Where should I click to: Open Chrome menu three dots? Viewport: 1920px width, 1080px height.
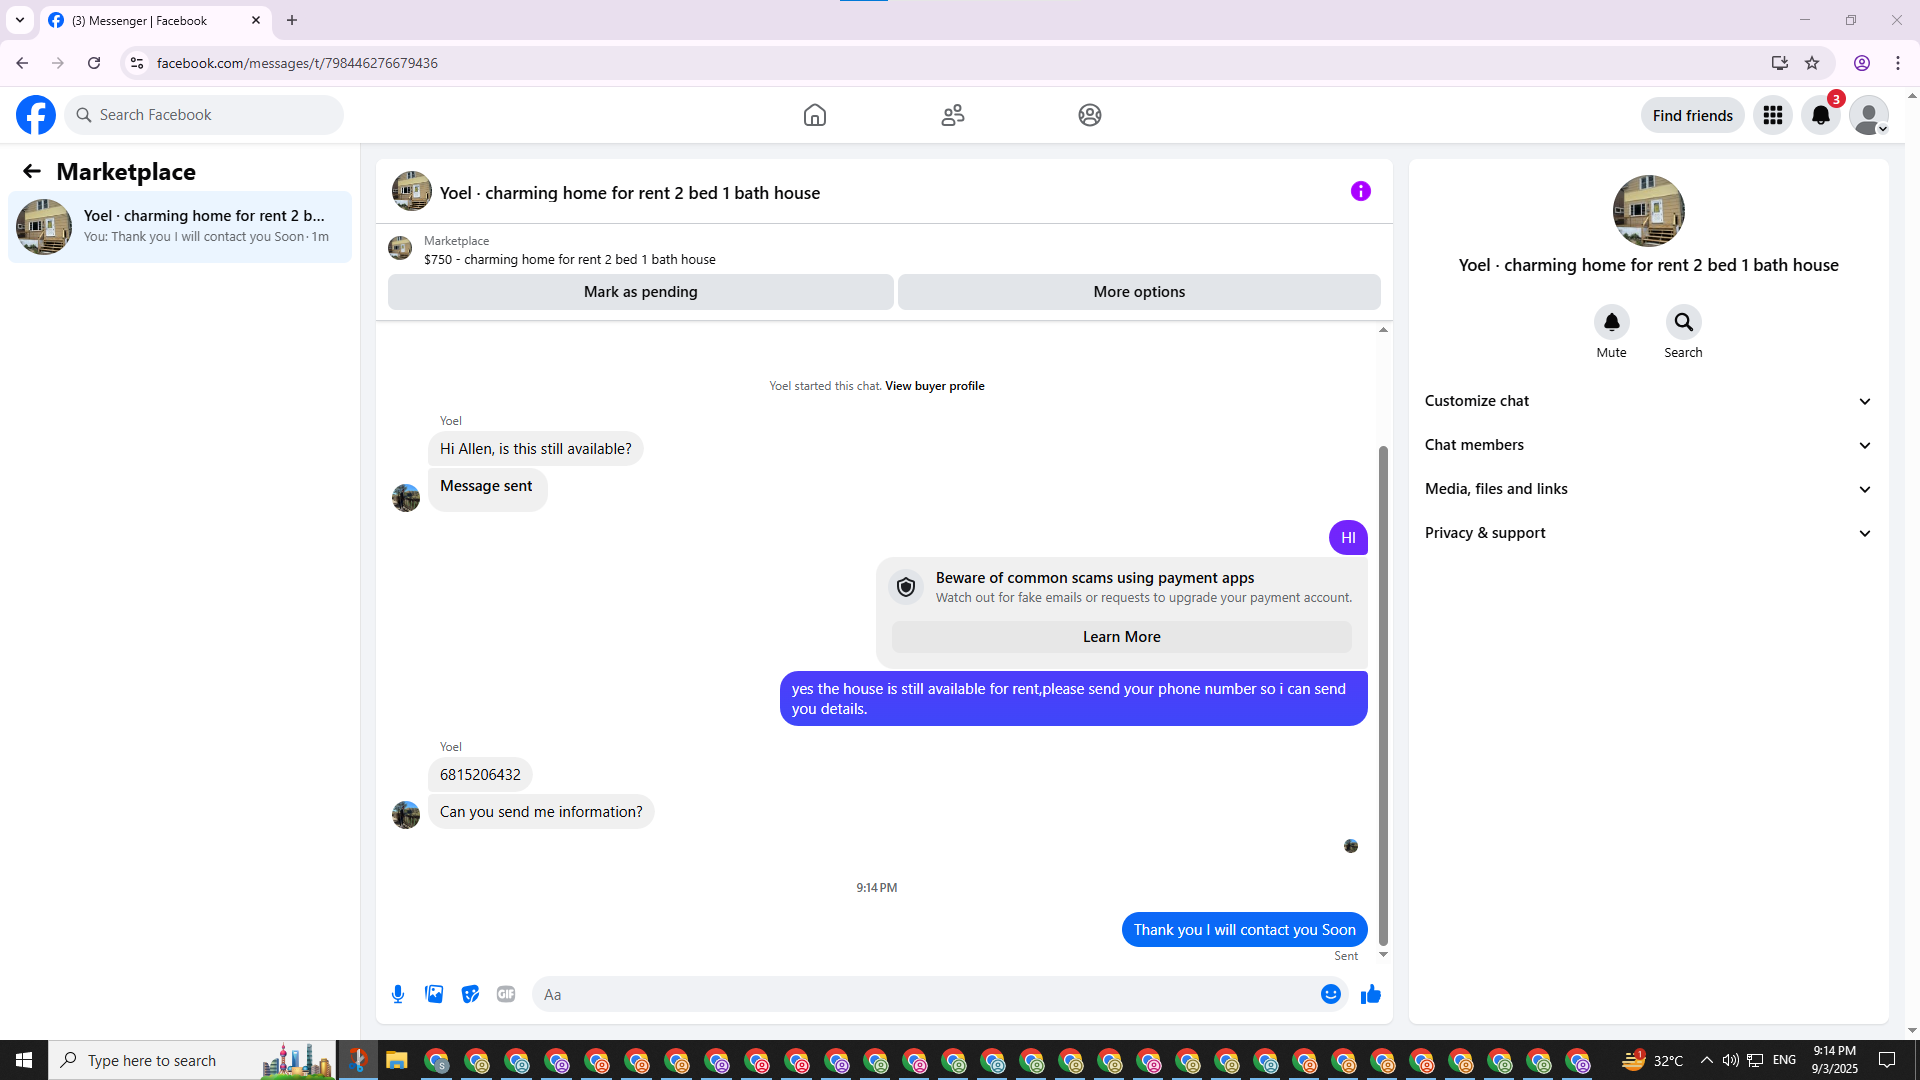click(x=1898, y=63)
